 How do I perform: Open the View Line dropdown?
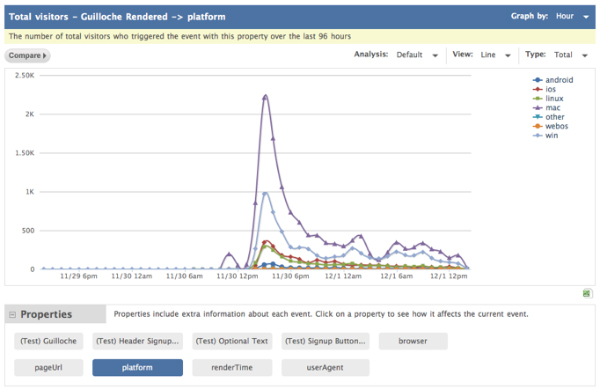(496, 55)
